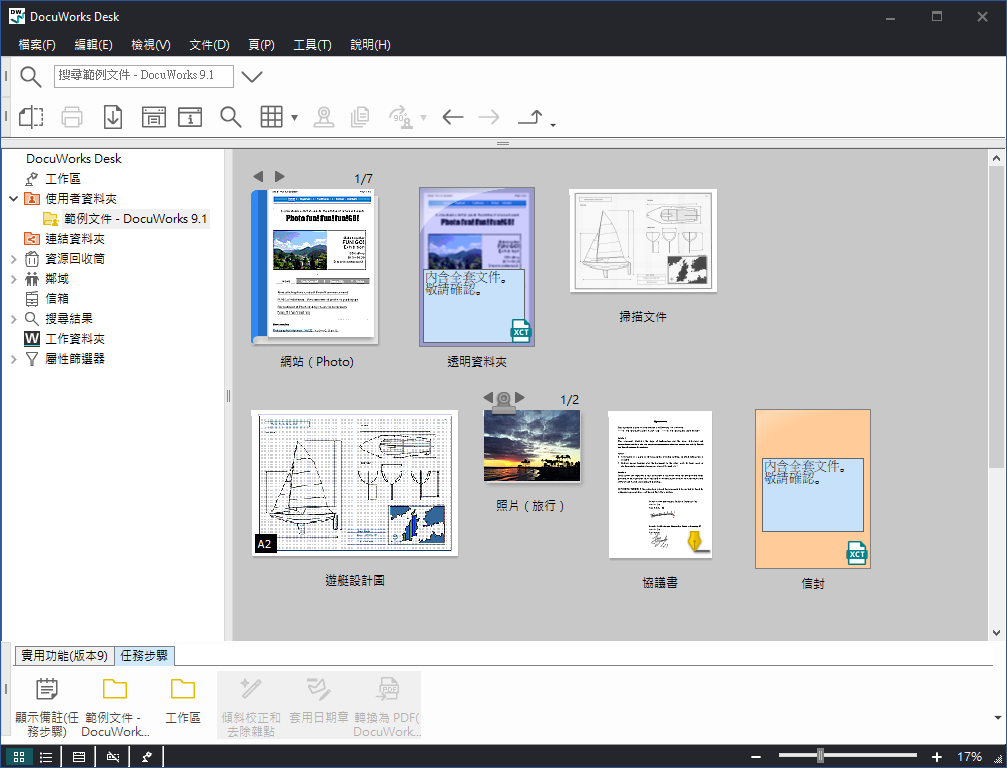
Task: Switch to thumbnail display mode in status bar
Action: pyautogui.click(x=19, y=757)
